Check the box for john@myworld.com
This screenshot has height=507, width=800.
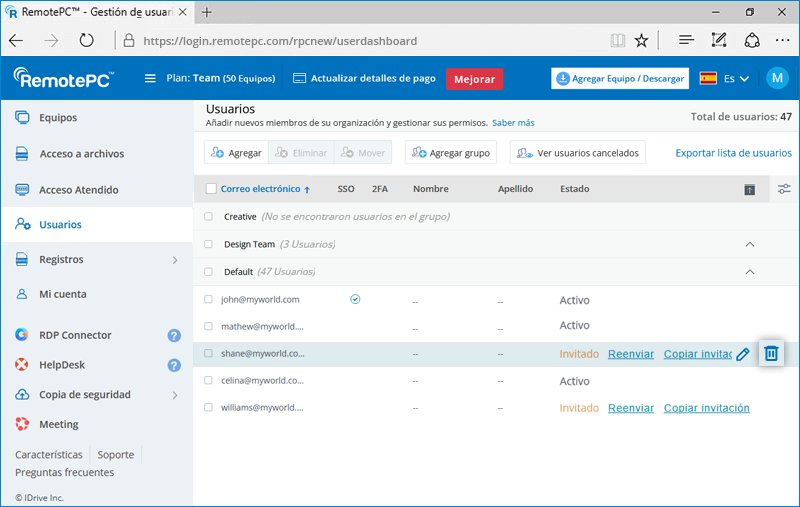click(209, 299)
